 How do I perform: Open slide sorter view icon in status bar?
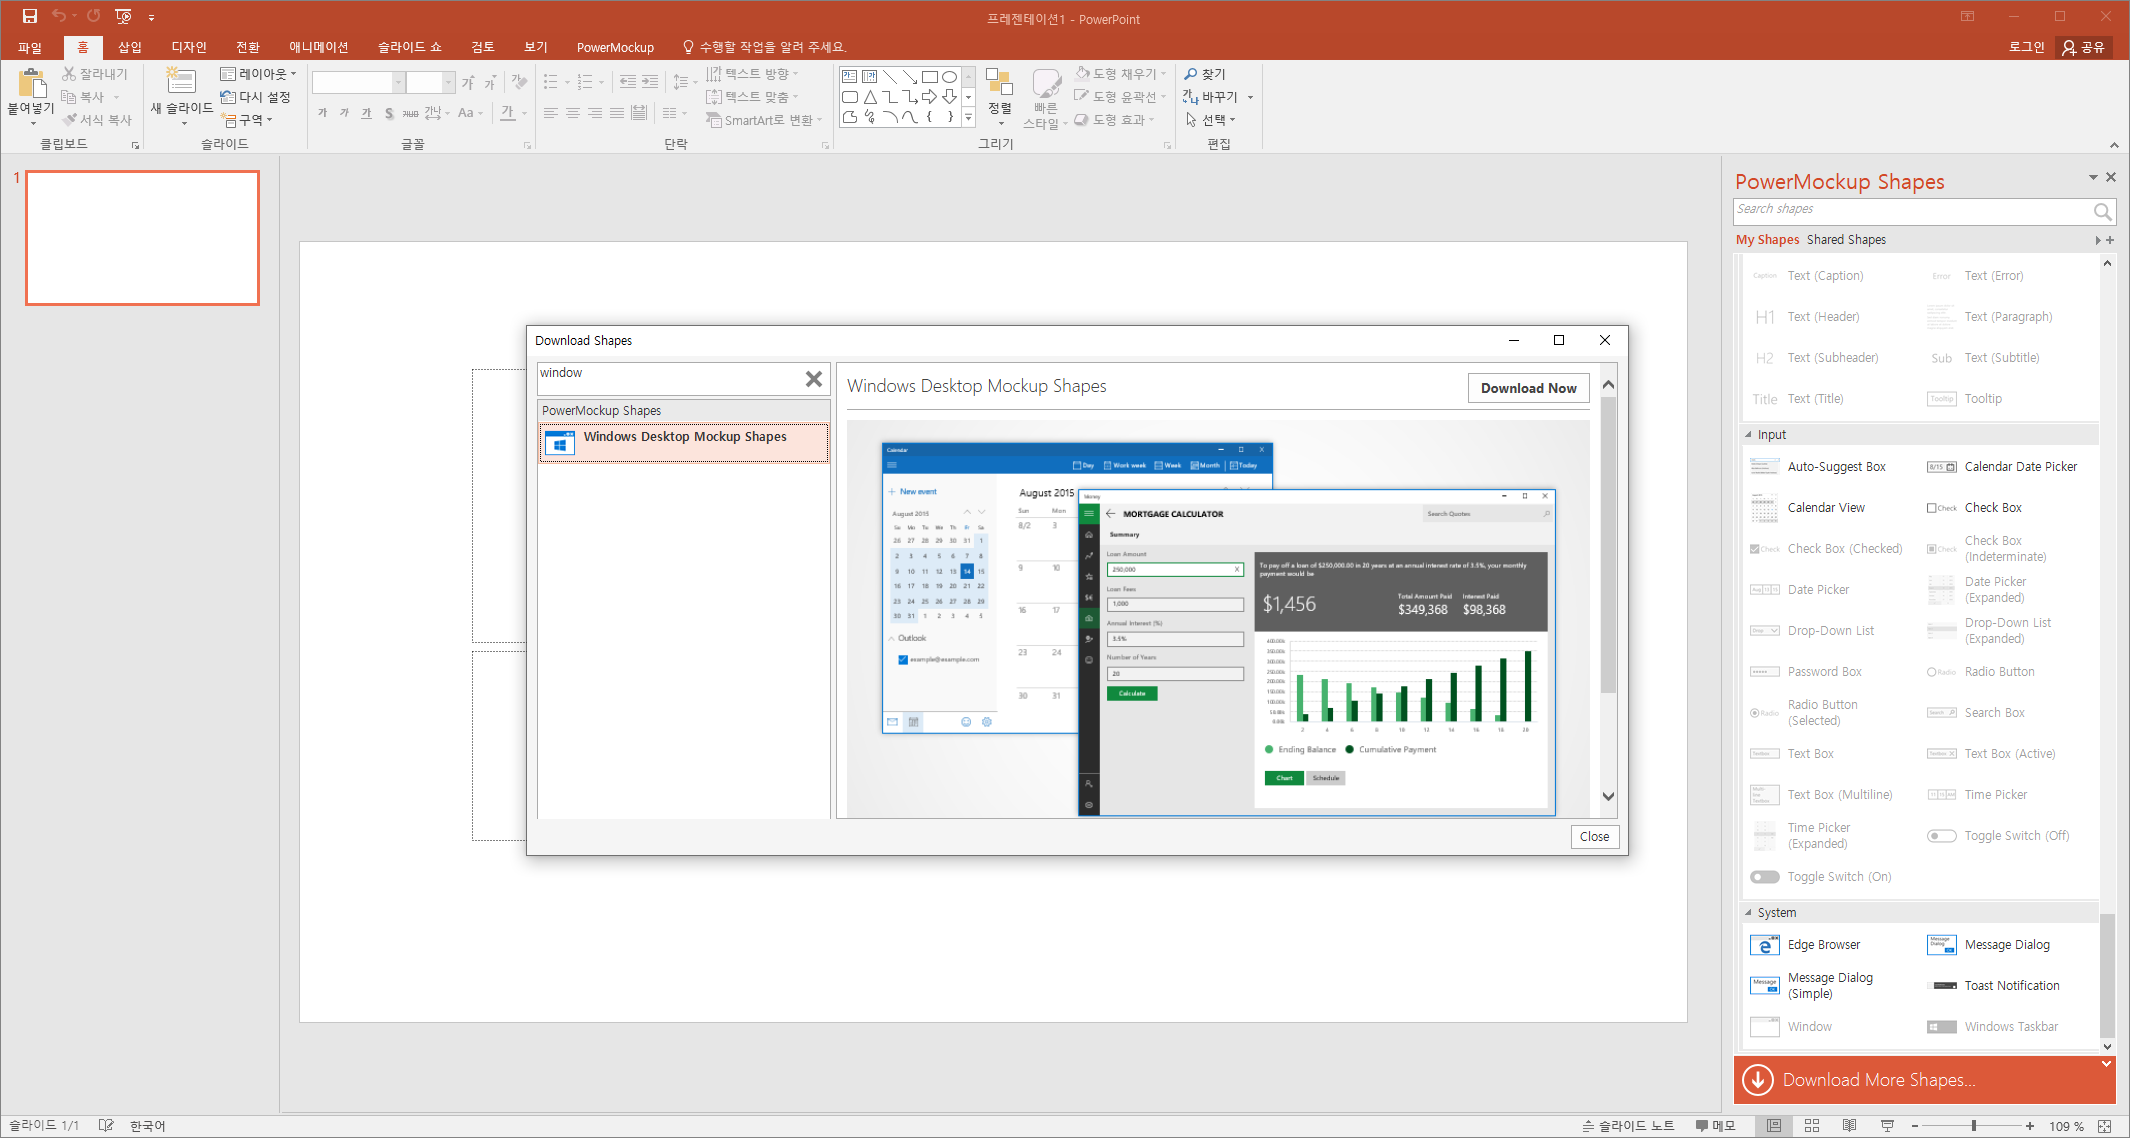[x=1812, y=1126]
